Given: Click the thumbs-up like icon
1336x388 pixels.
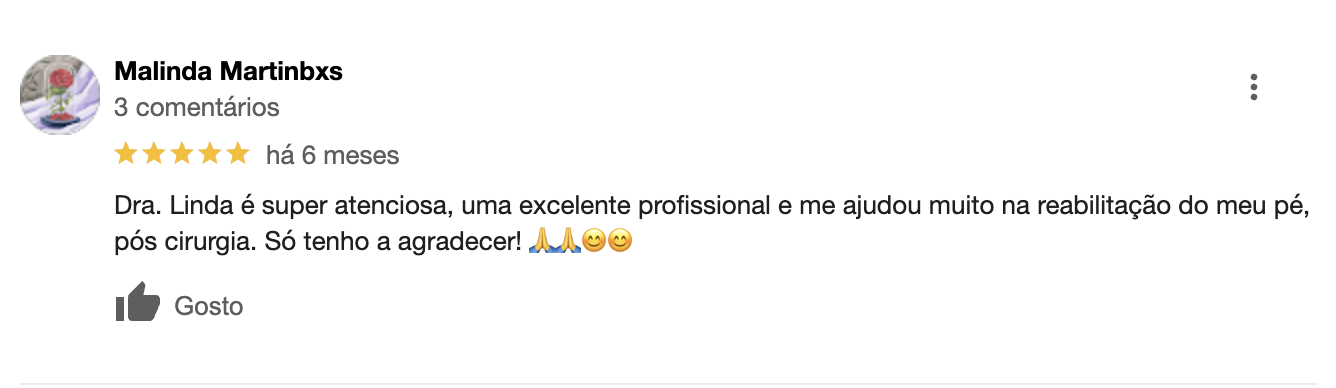Looking at the screenshot, I should coord(137,303).
